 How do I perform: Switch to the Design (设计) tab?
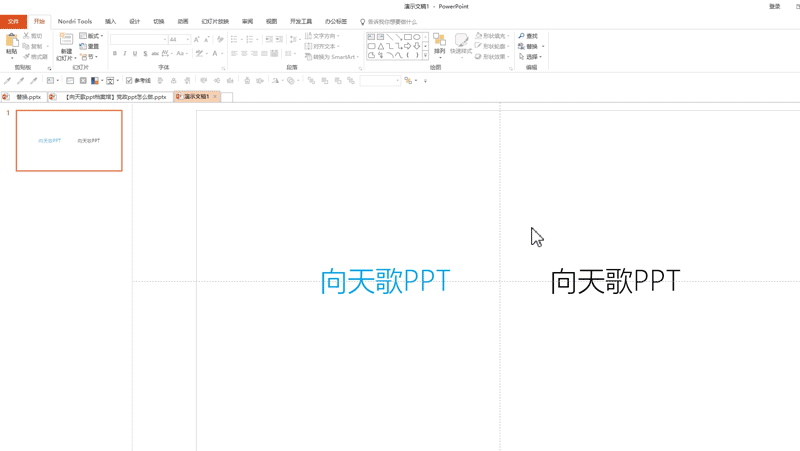coord(135,21)
